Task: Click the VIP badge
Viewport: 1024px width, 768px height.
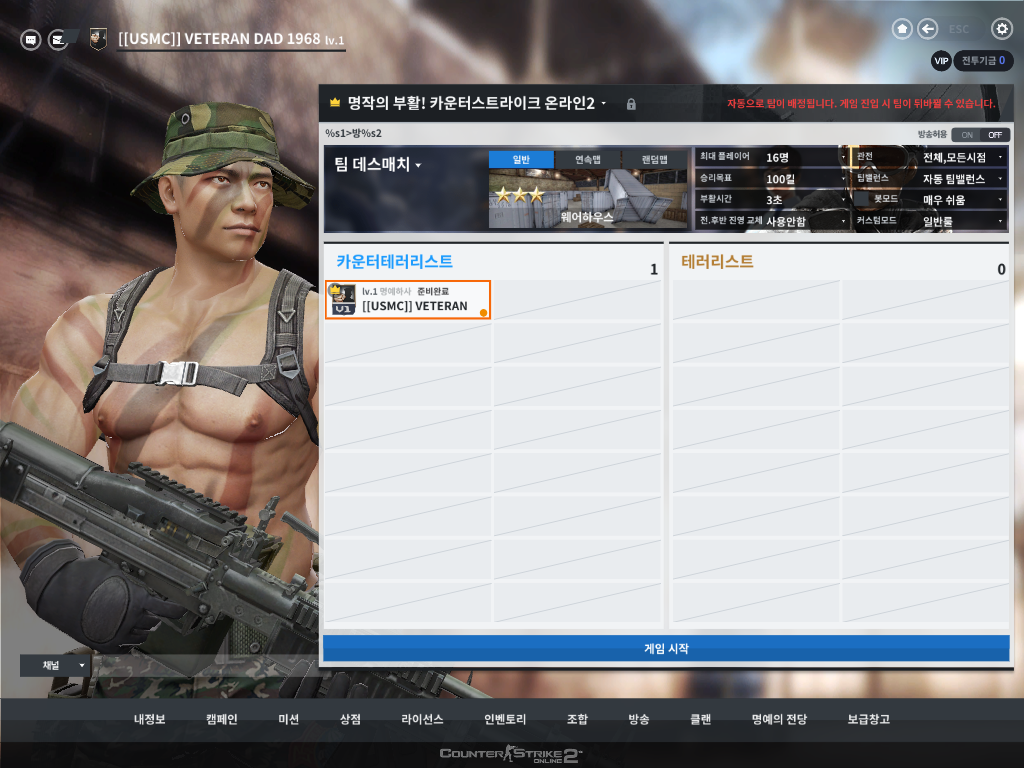Action: pos(941,61)
